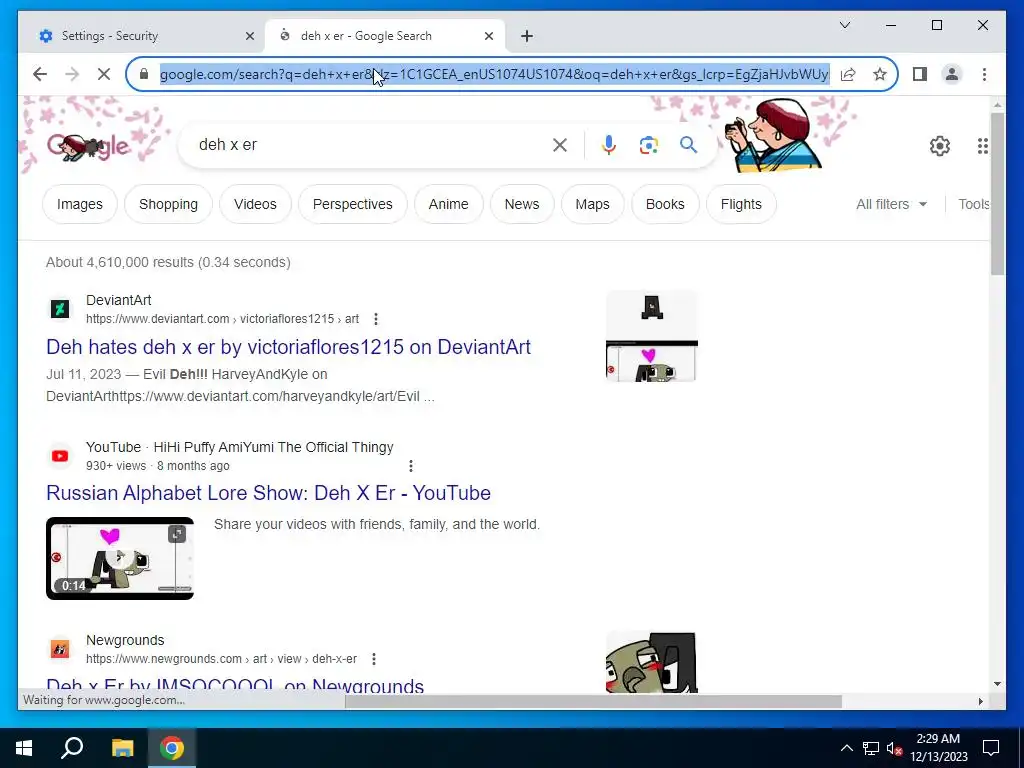Filter results by Maps
Image resolution: width=1024 pixels, height=768 pixels.
(x=592, y=204)
